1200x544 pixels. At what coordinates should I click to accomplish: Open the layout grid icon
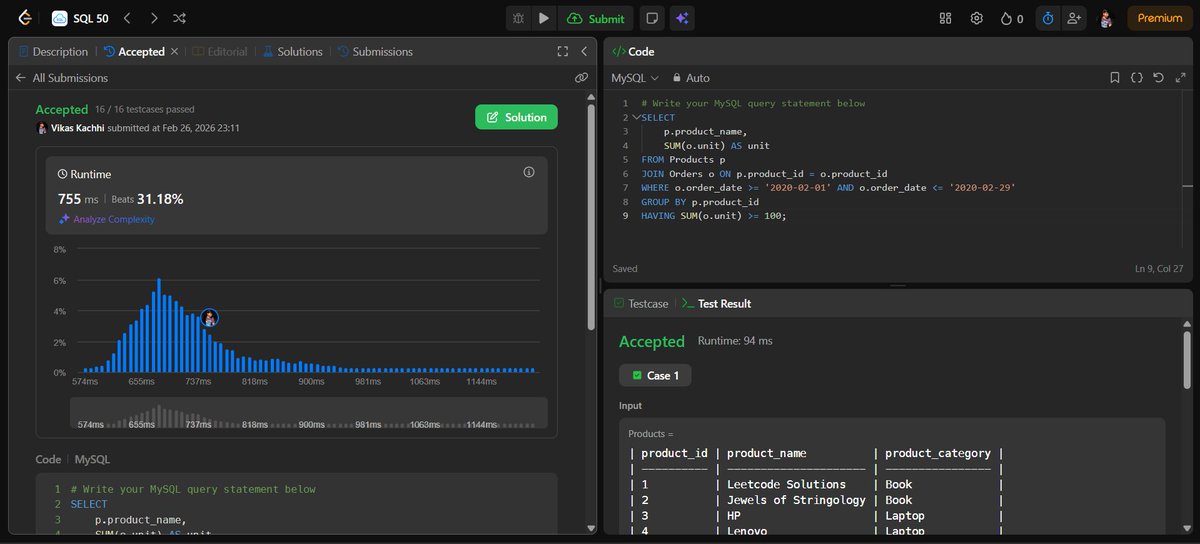[946, 18]
